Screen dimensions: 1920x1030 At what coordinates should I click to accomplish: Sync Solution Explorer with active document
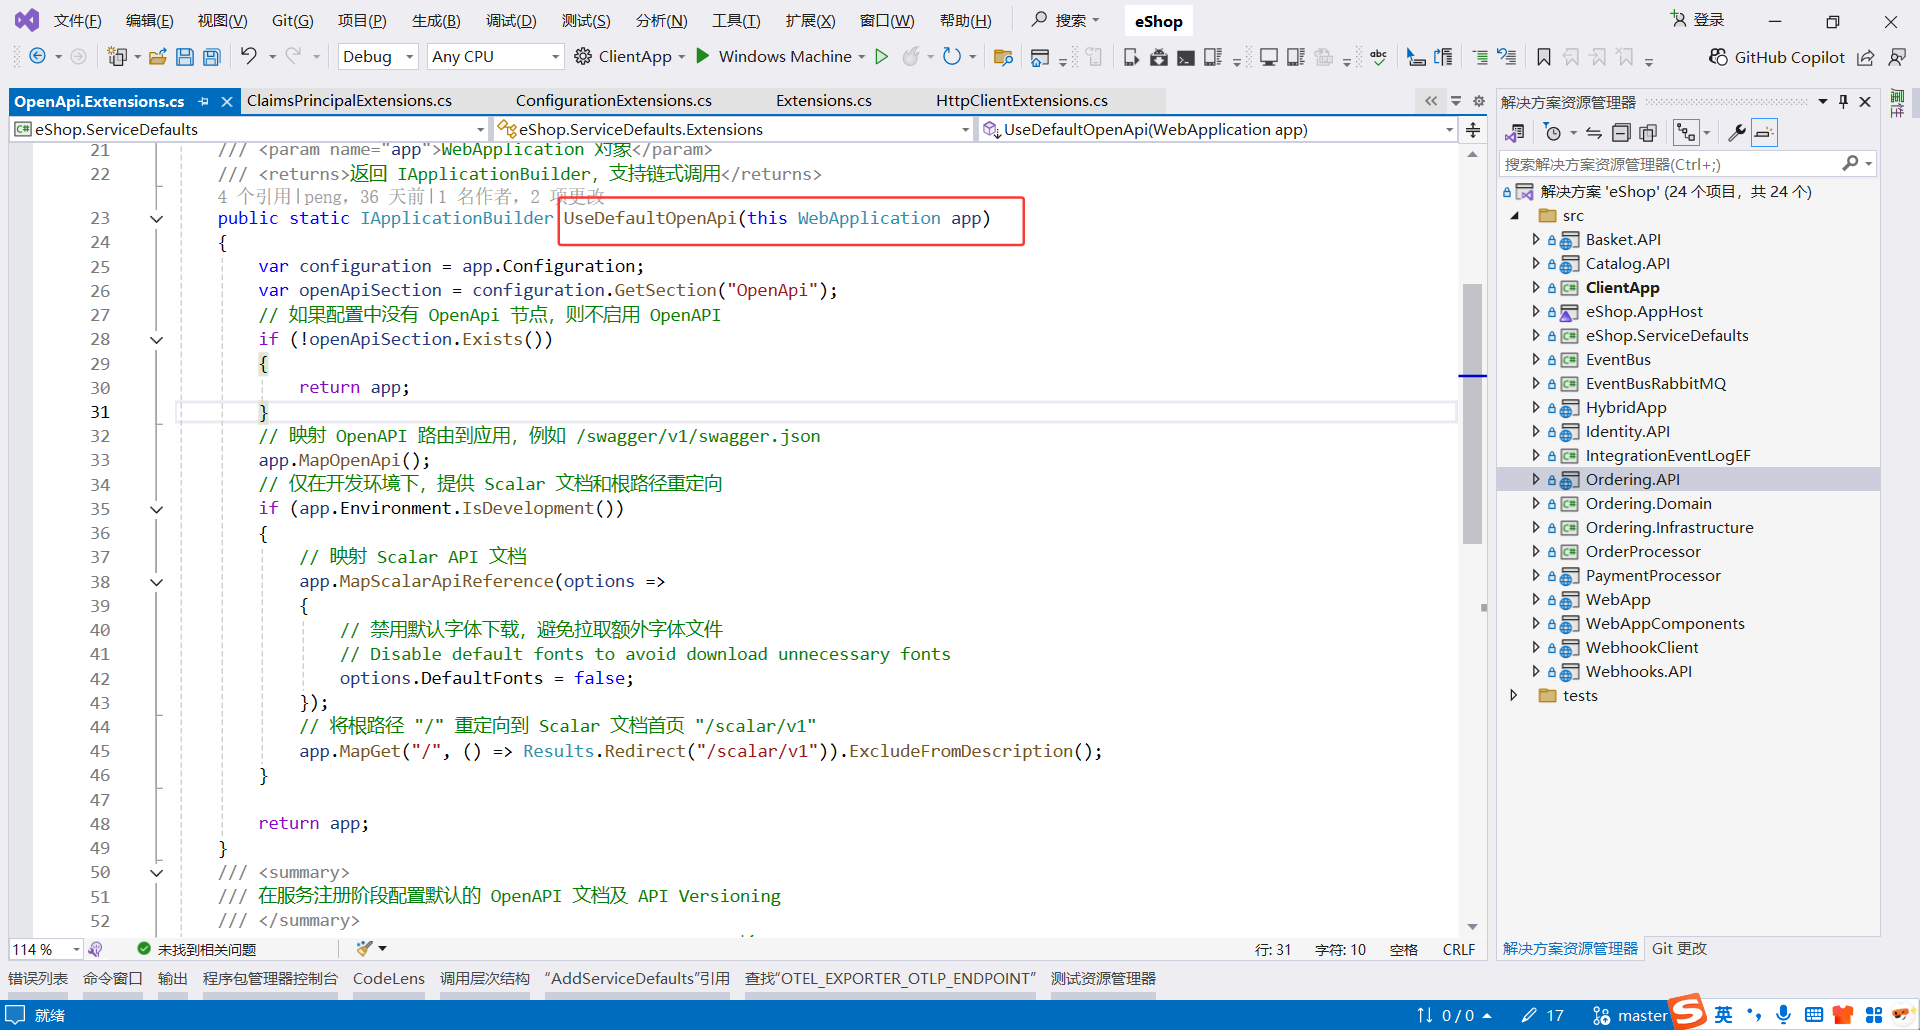click(x=1594, y=133)
